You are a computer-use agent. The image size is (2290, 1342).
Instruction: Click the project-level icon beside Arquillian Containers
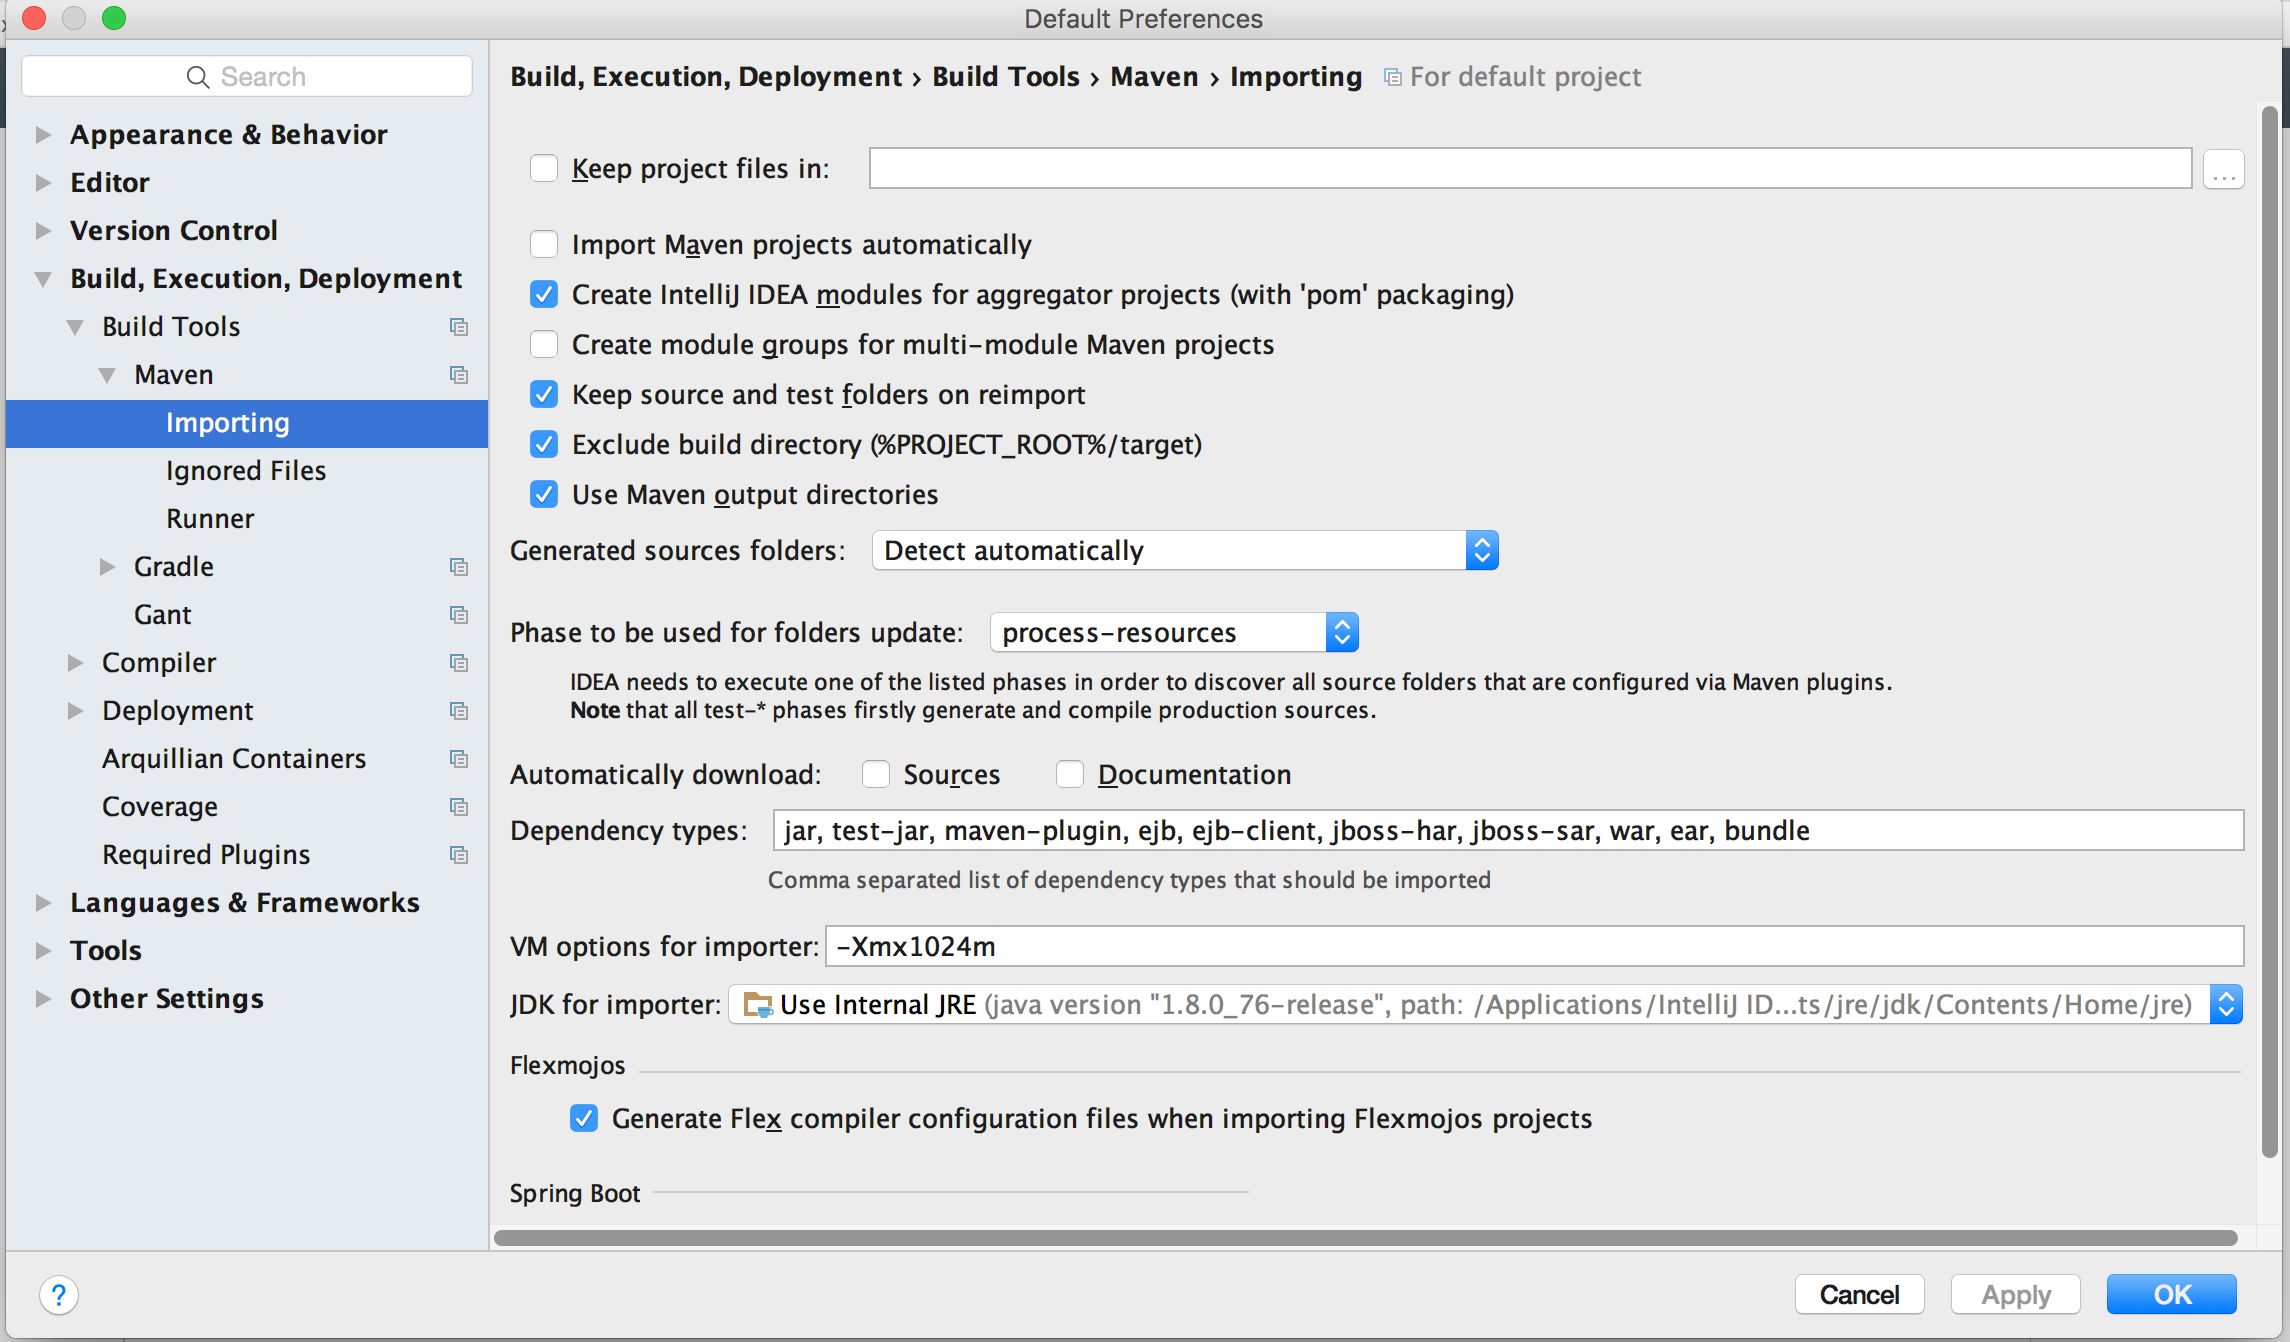459,759
